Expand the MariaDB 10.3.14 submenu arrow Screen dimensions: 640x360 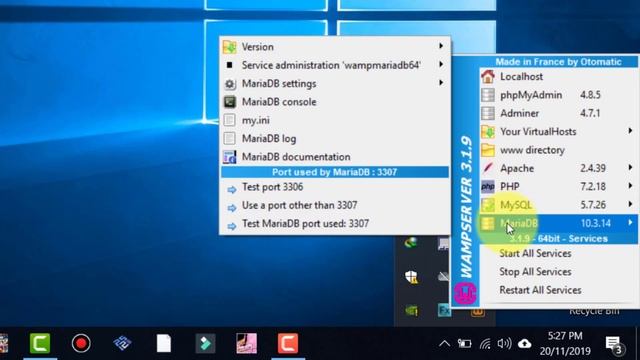click(x=630, y=222)
